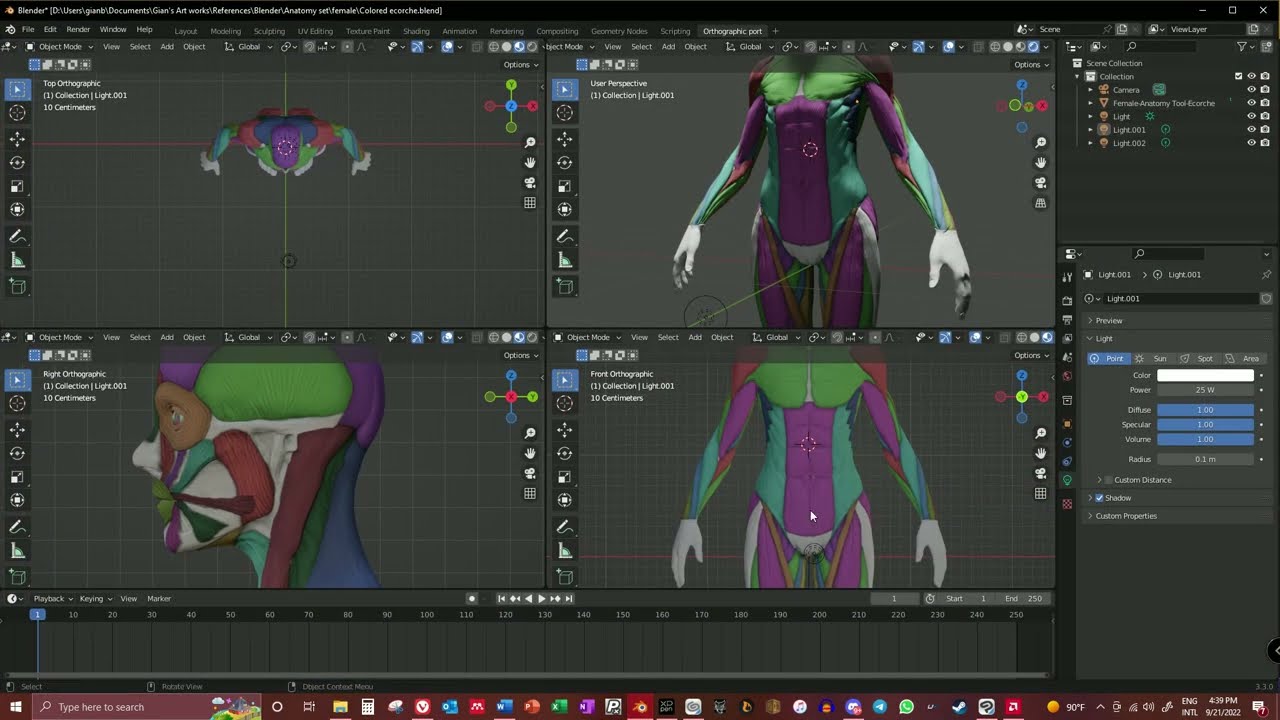1280x720 pixels.
Task: Open the View Layer properties tab
Action: (x=1067, y=339)
